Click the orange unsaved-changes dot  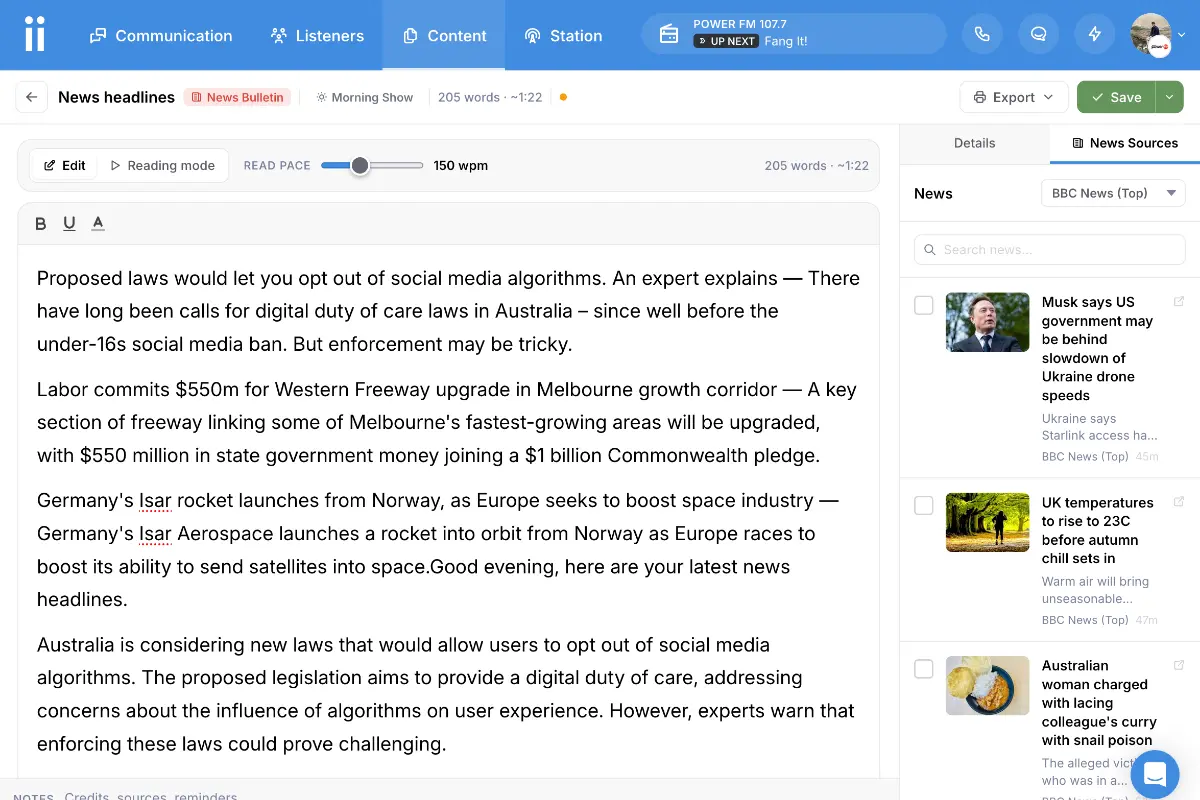[563, 97]
